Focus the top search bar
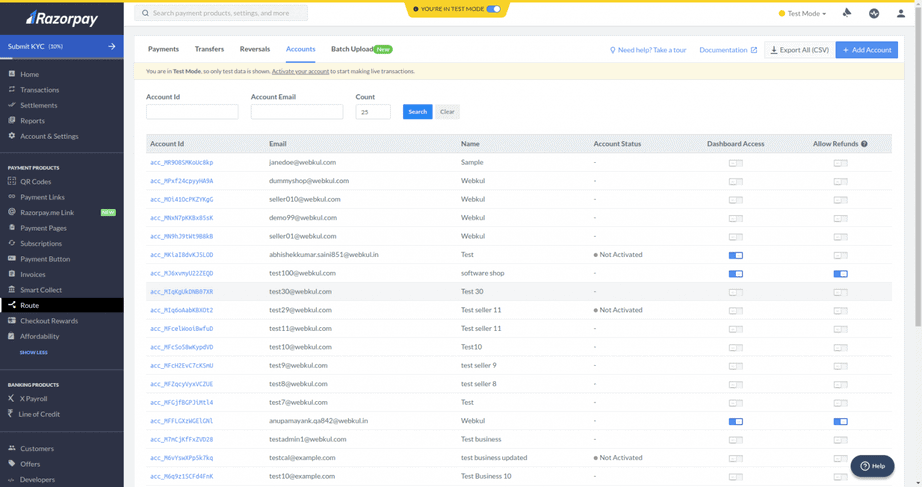 tap(221, 13)
